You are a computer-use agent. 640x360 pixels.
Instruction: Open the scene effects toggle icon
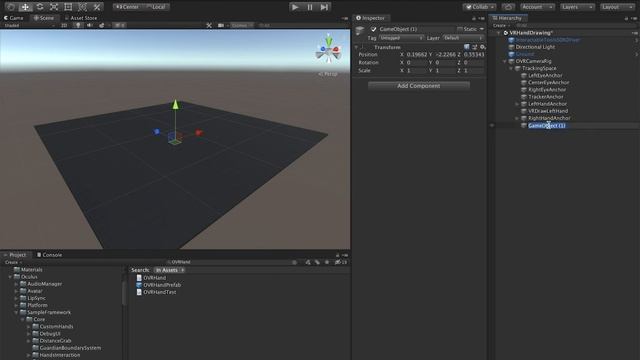pyautogui.click(x=102, y=25)
